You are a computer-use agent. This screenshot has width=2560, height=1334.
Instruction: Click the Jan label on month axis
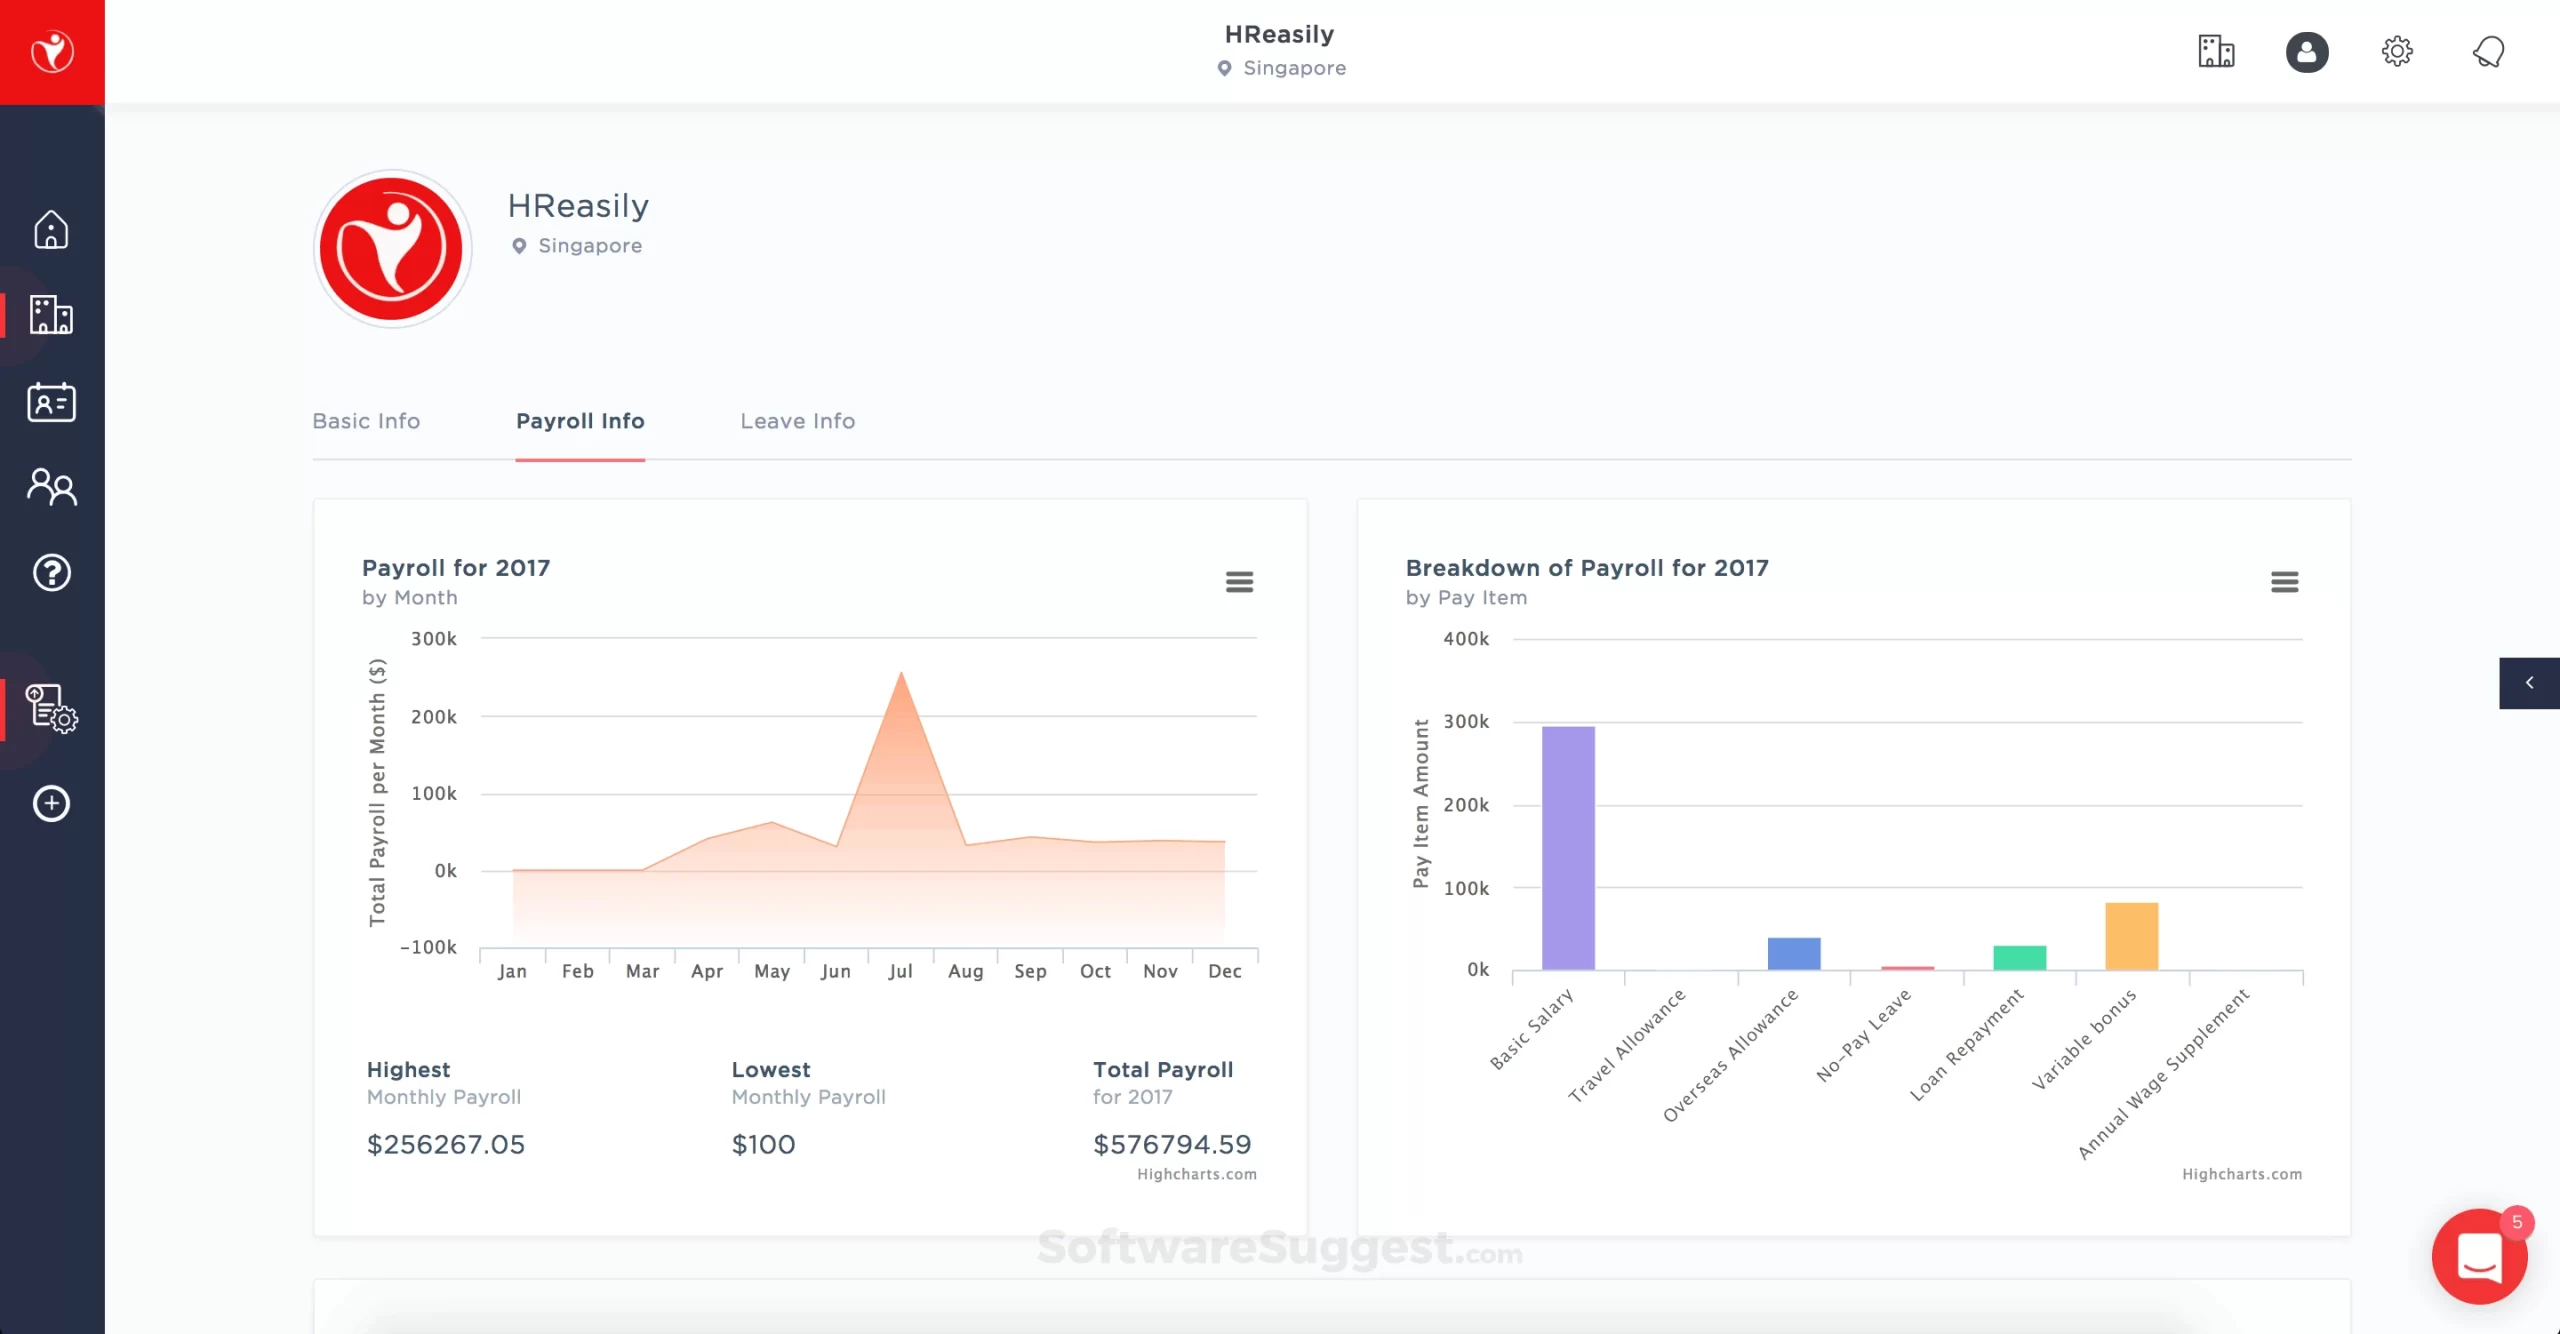tap(512, 971)
